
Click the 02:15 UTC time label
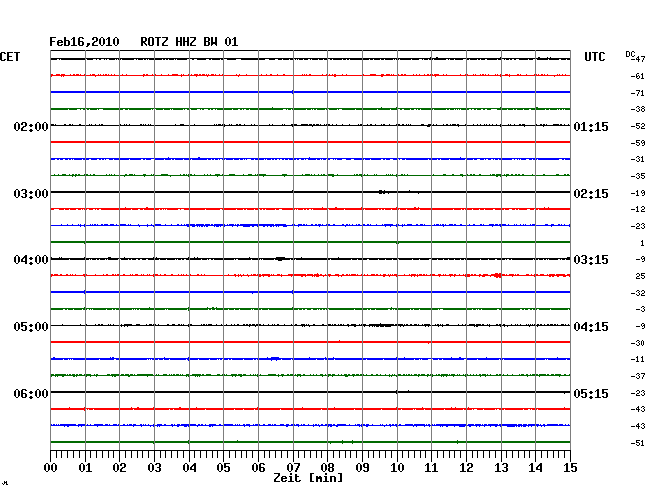[x=591, y=194]
